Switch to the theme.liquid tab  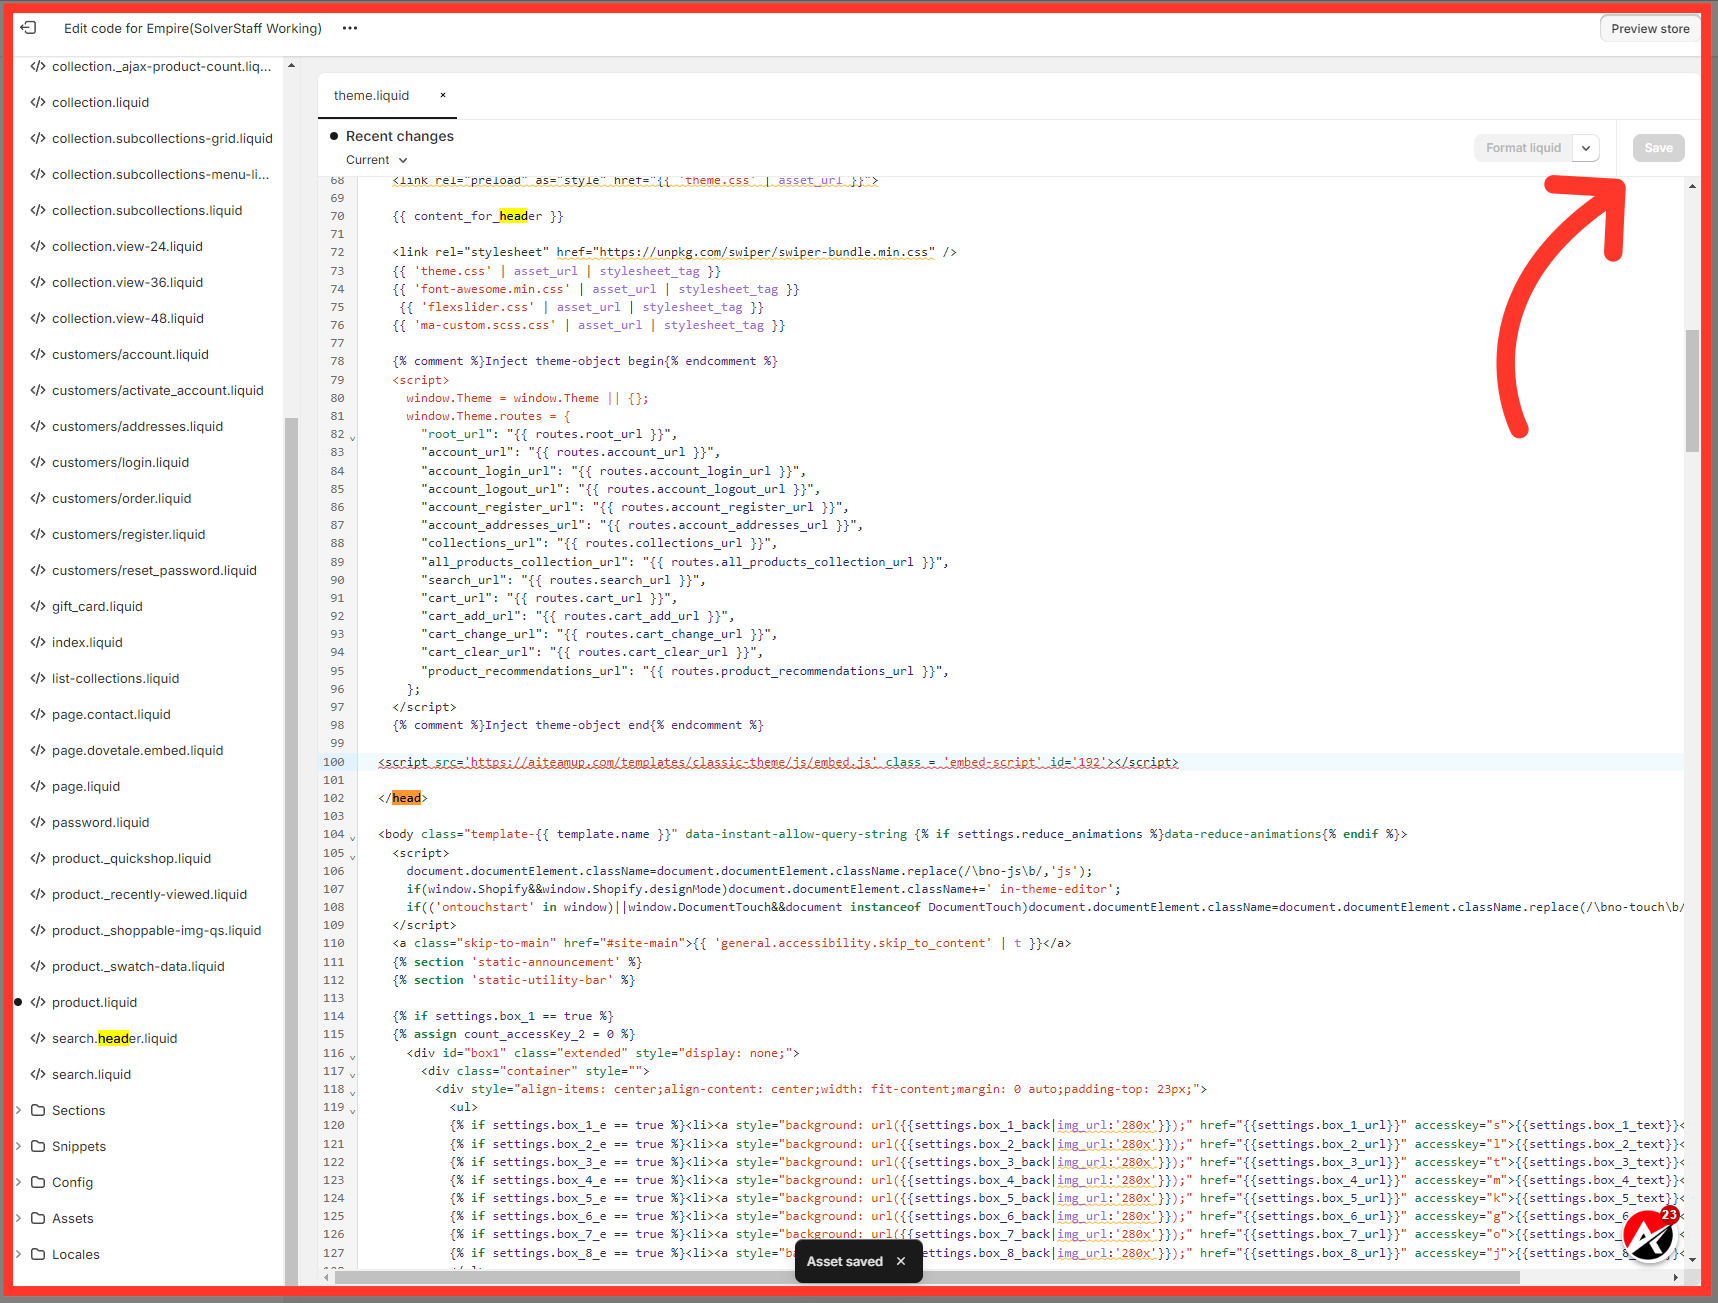371,96
